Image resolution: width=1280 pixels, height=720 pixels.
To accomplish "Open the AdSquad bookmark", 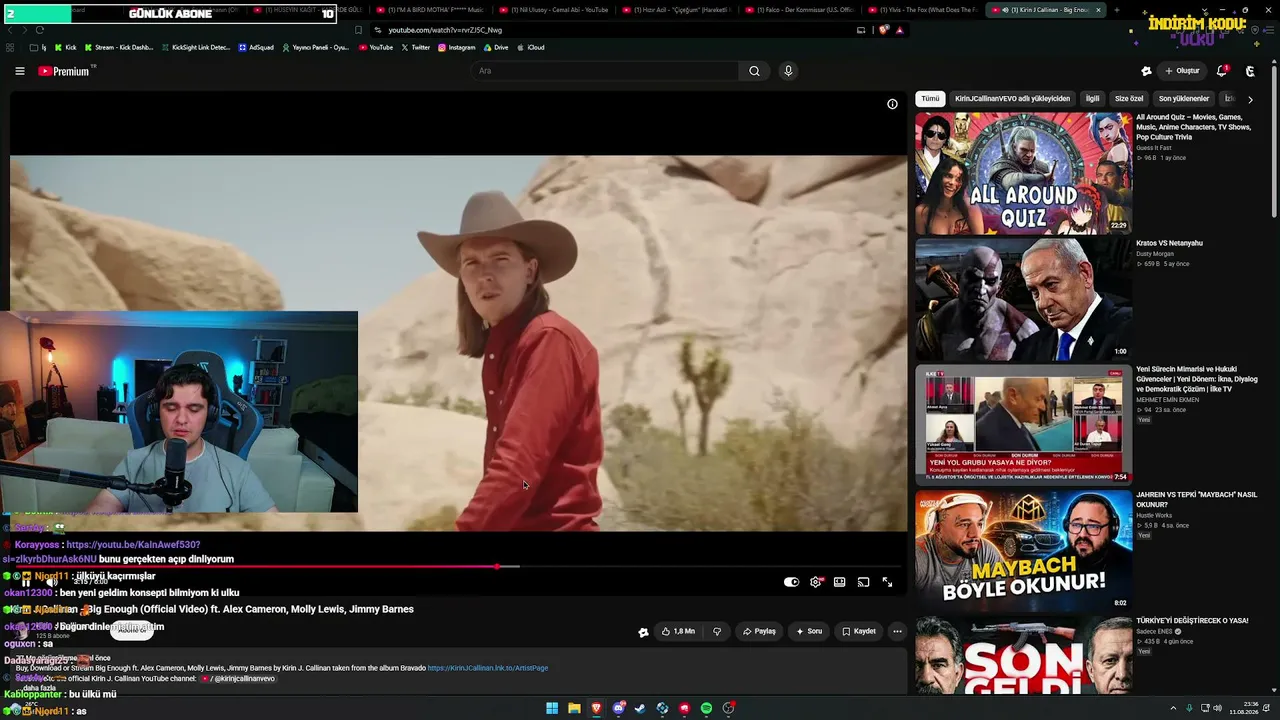I will [256, 47].
